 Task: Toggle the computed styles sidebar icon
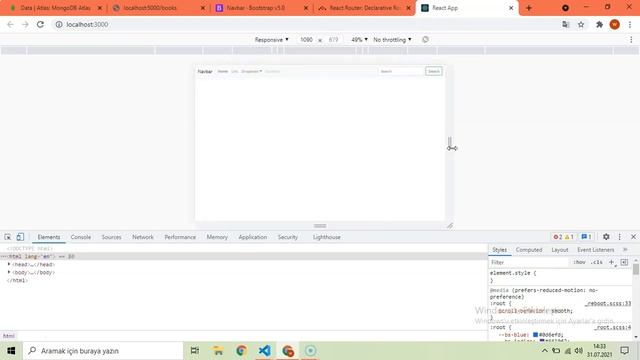click(624, 262)
